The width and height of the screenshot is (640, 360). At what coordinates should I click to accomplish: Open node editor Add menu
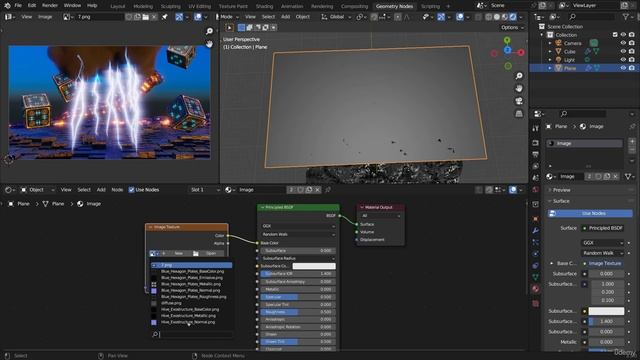(101, 190)
